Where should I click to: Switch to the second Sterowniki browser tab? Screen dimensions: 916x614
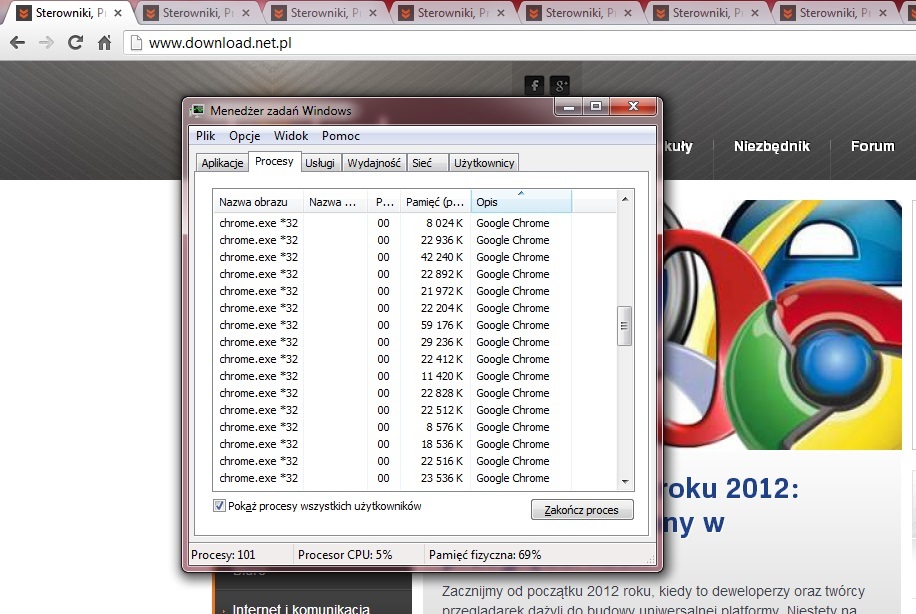pos(197,13)
